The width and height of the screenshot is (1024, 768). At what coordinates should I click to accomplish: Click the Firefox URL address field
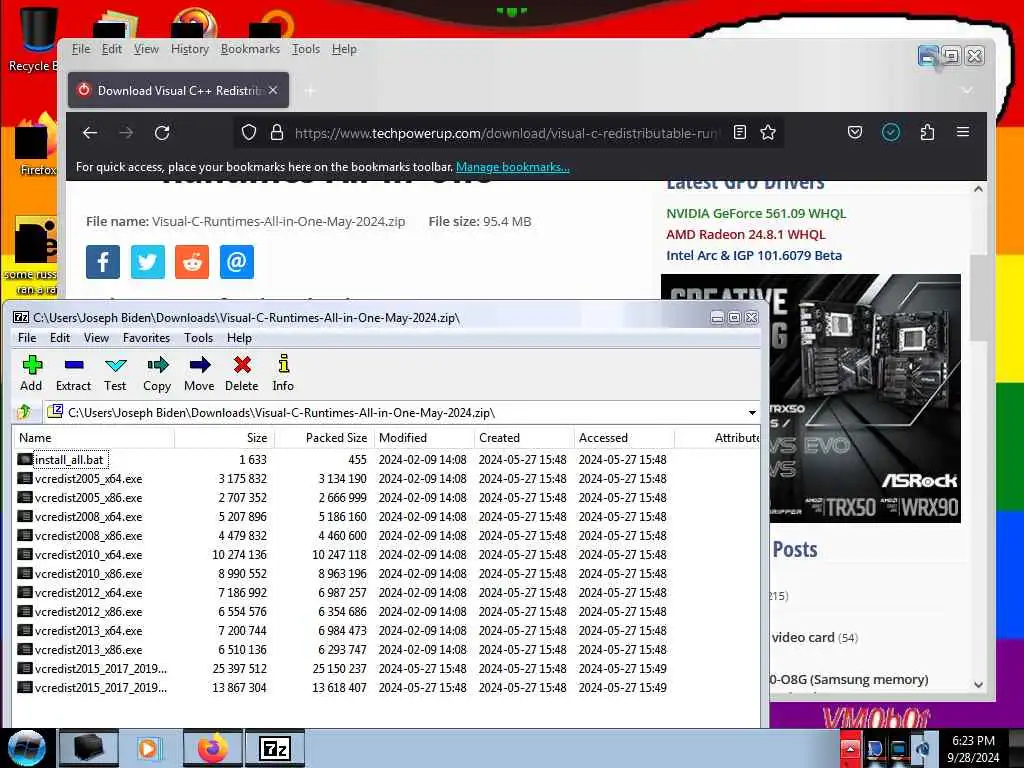coord(505,133)
